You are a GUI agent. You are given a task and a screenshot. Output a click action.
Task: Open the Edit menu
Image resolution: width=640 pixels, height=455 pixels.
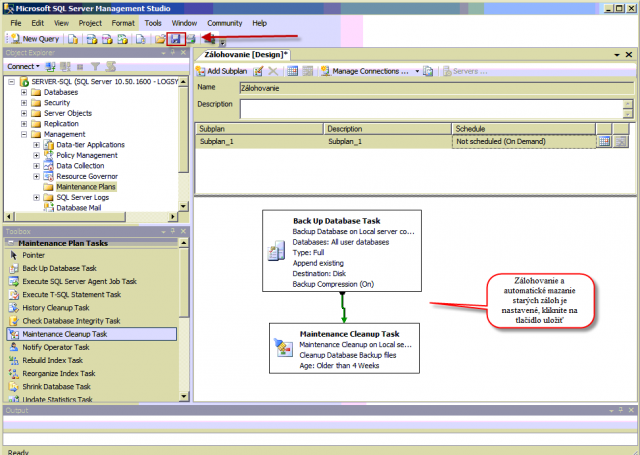[x=38, y=23]
